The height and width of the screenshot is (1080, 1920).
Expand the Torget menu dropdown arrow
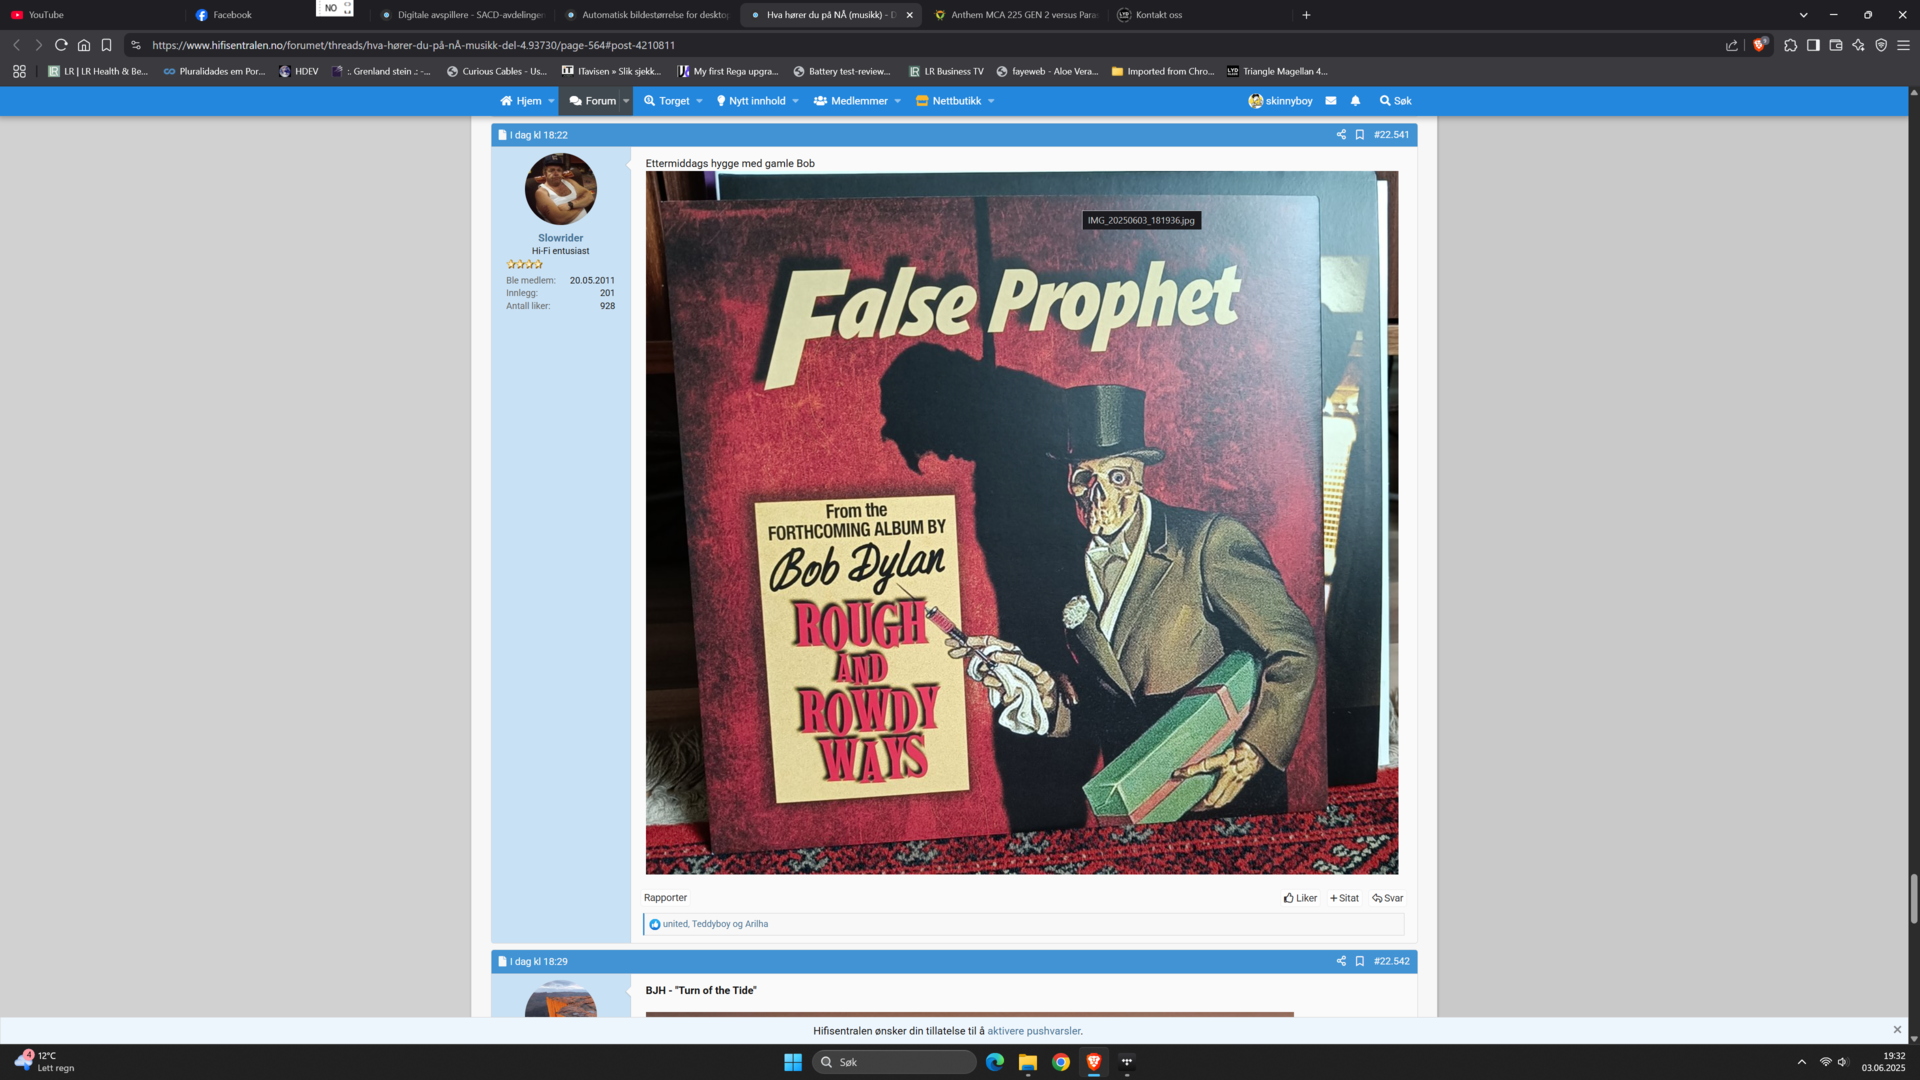click(699, 101)
